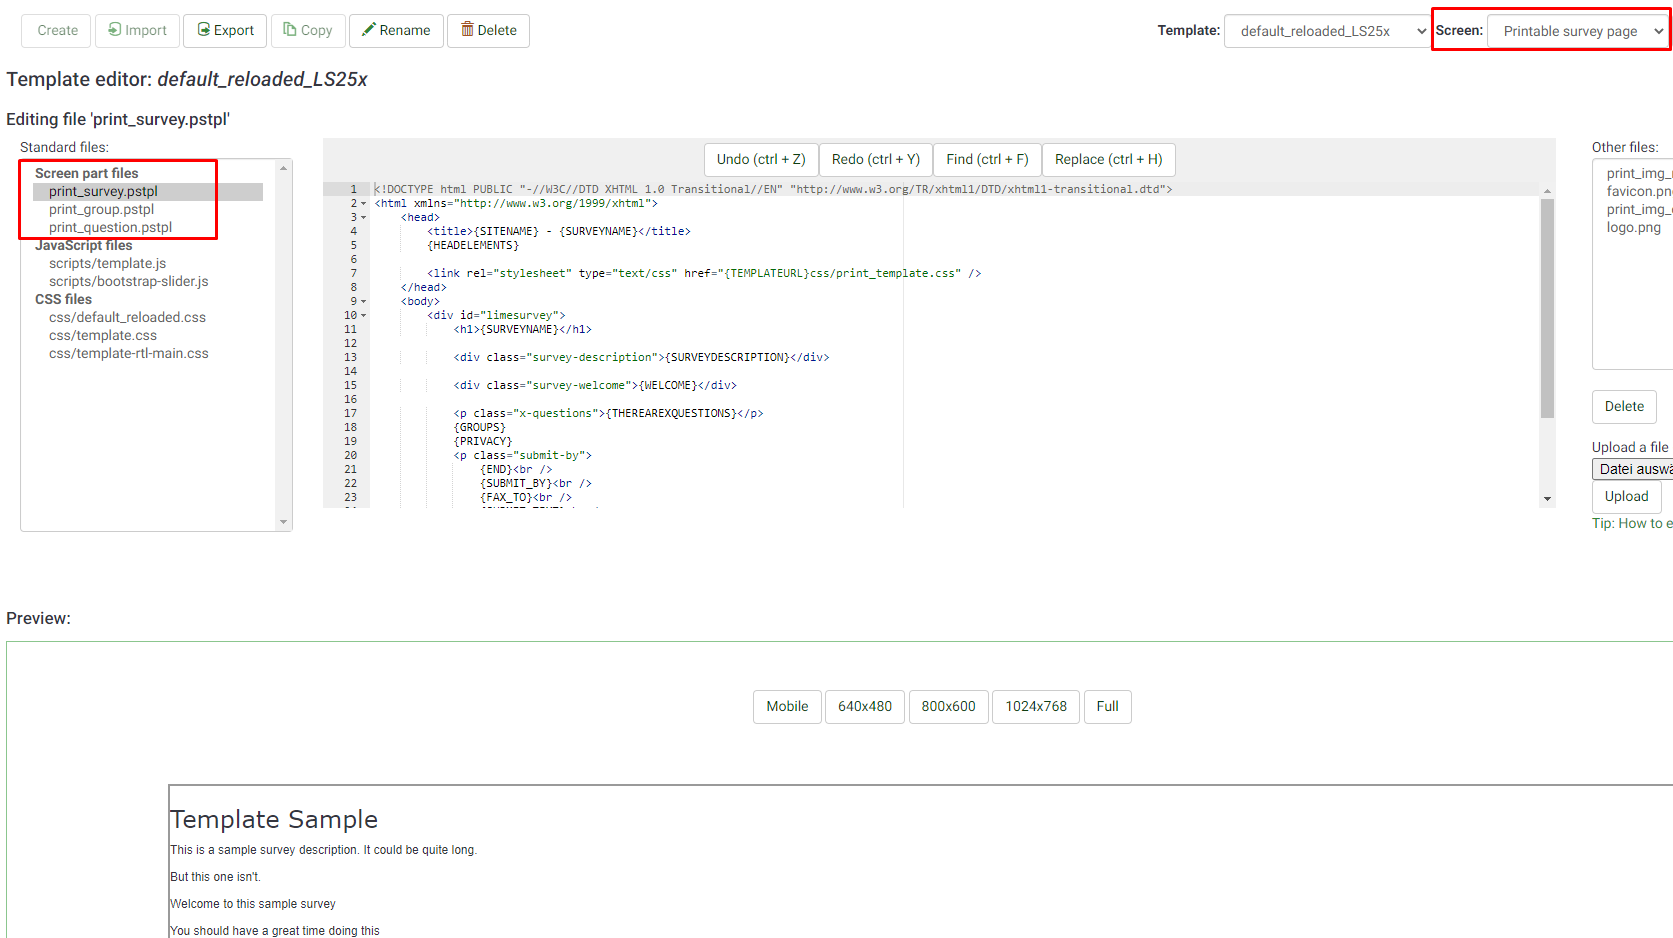Select print_group.pstpl in file list

click(x=102, y=210)
